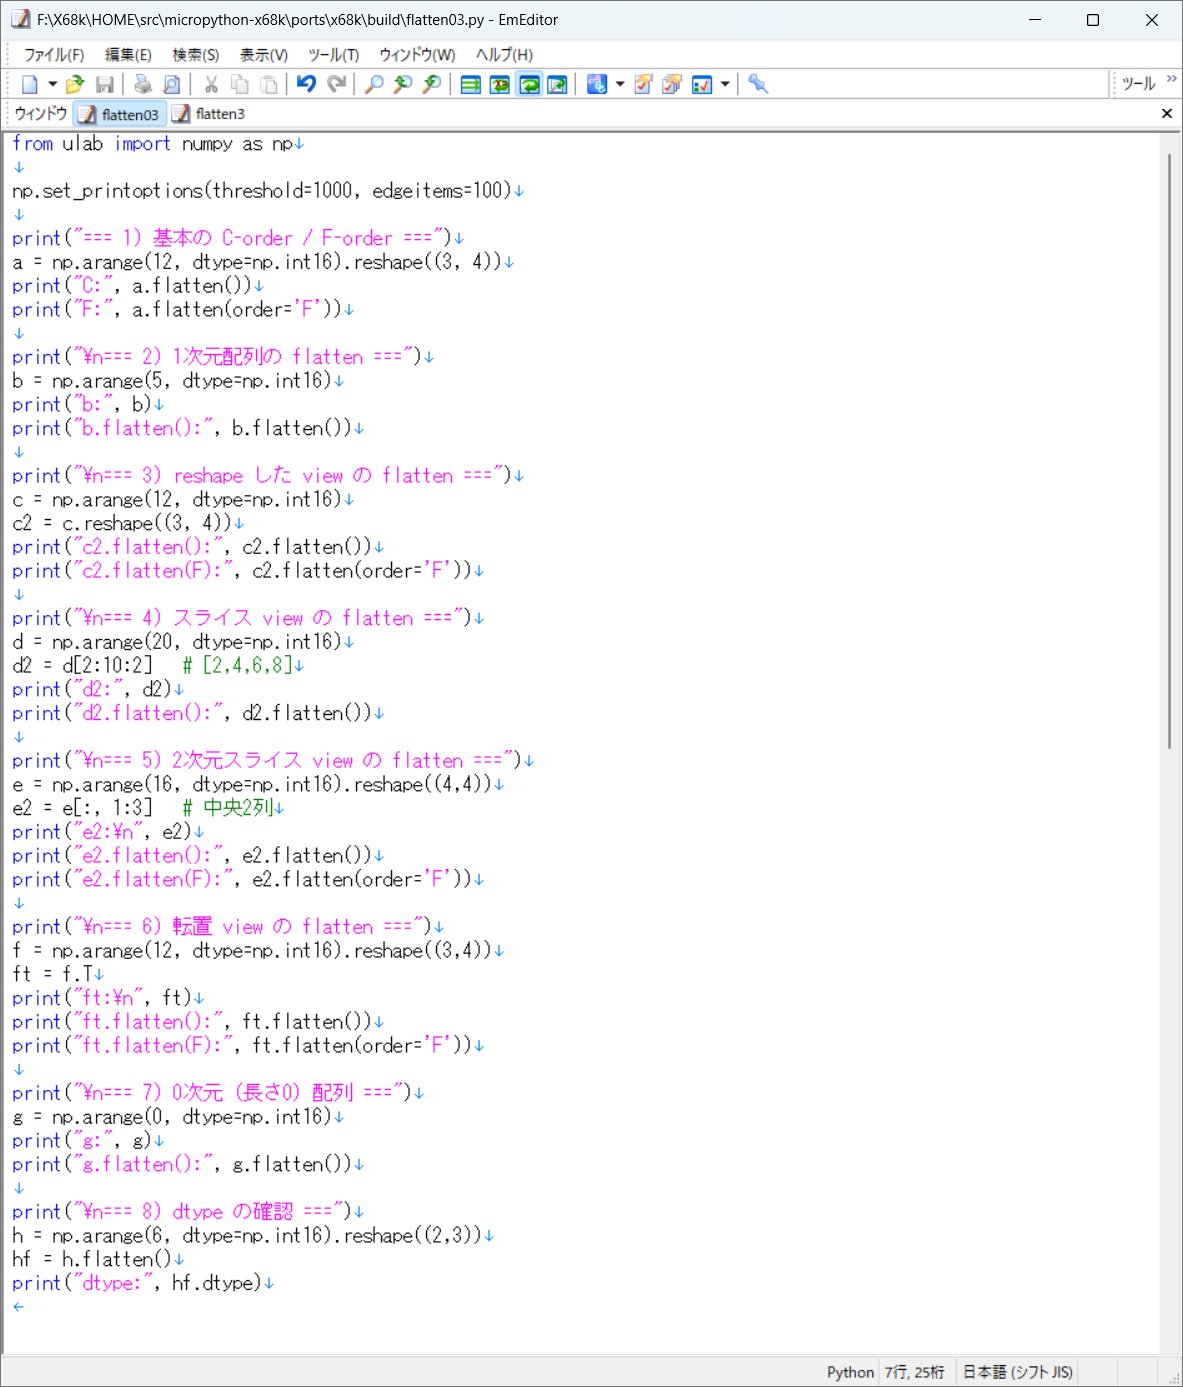The image size is (1183, 1387).
Task: Click line 'print("g:", g)'
Action: tap(88, 1141)
